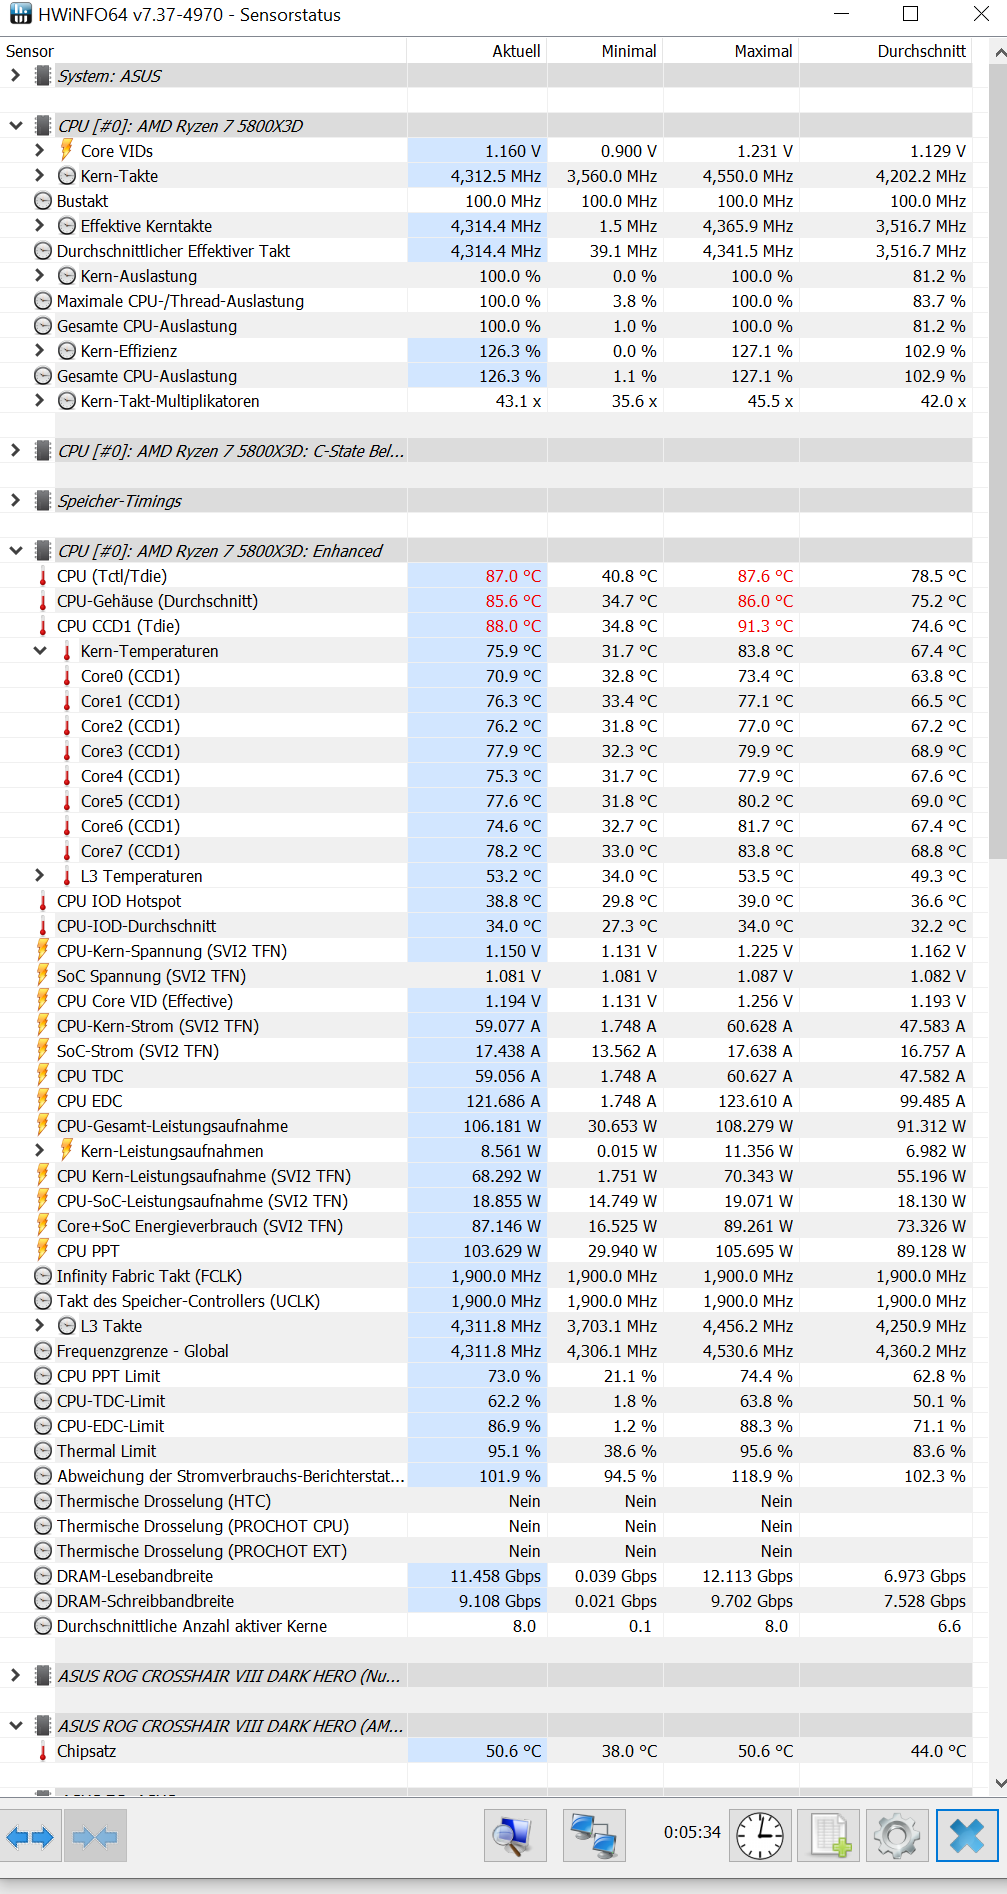Image resolution: width=1007 pixels, height=1894 pixels.
Task: Click the vertical scrollbar thumb
Action: pos(998,461)
